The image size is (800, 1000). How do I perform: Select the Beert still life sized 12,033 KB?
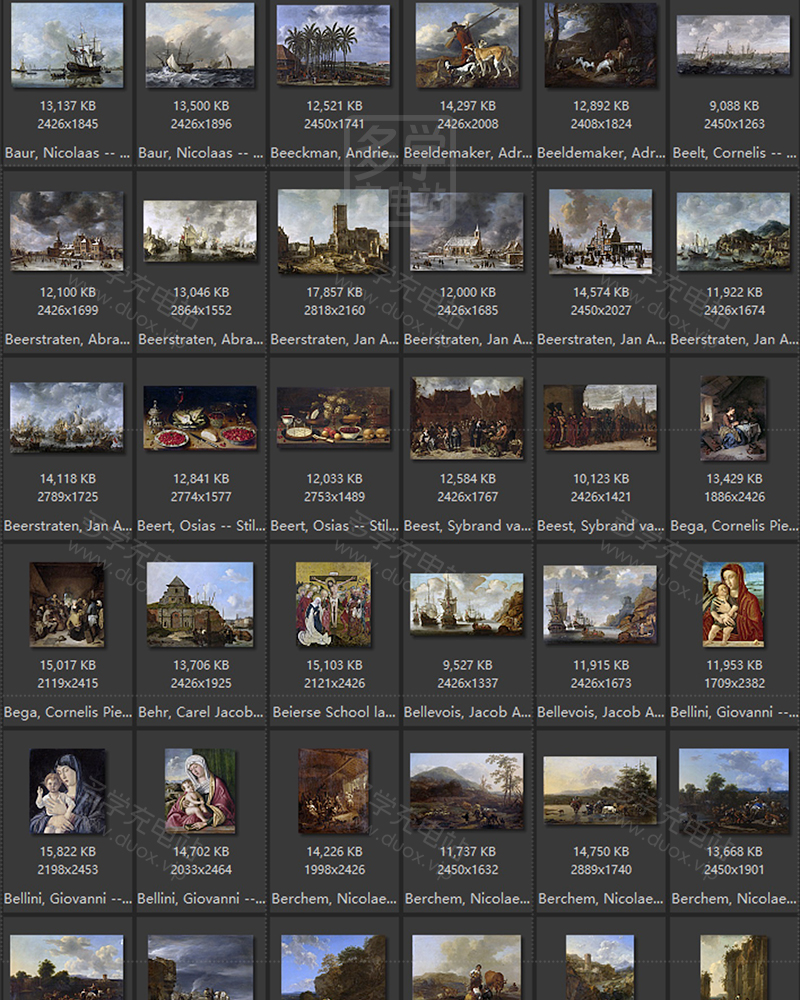(333, 418)
